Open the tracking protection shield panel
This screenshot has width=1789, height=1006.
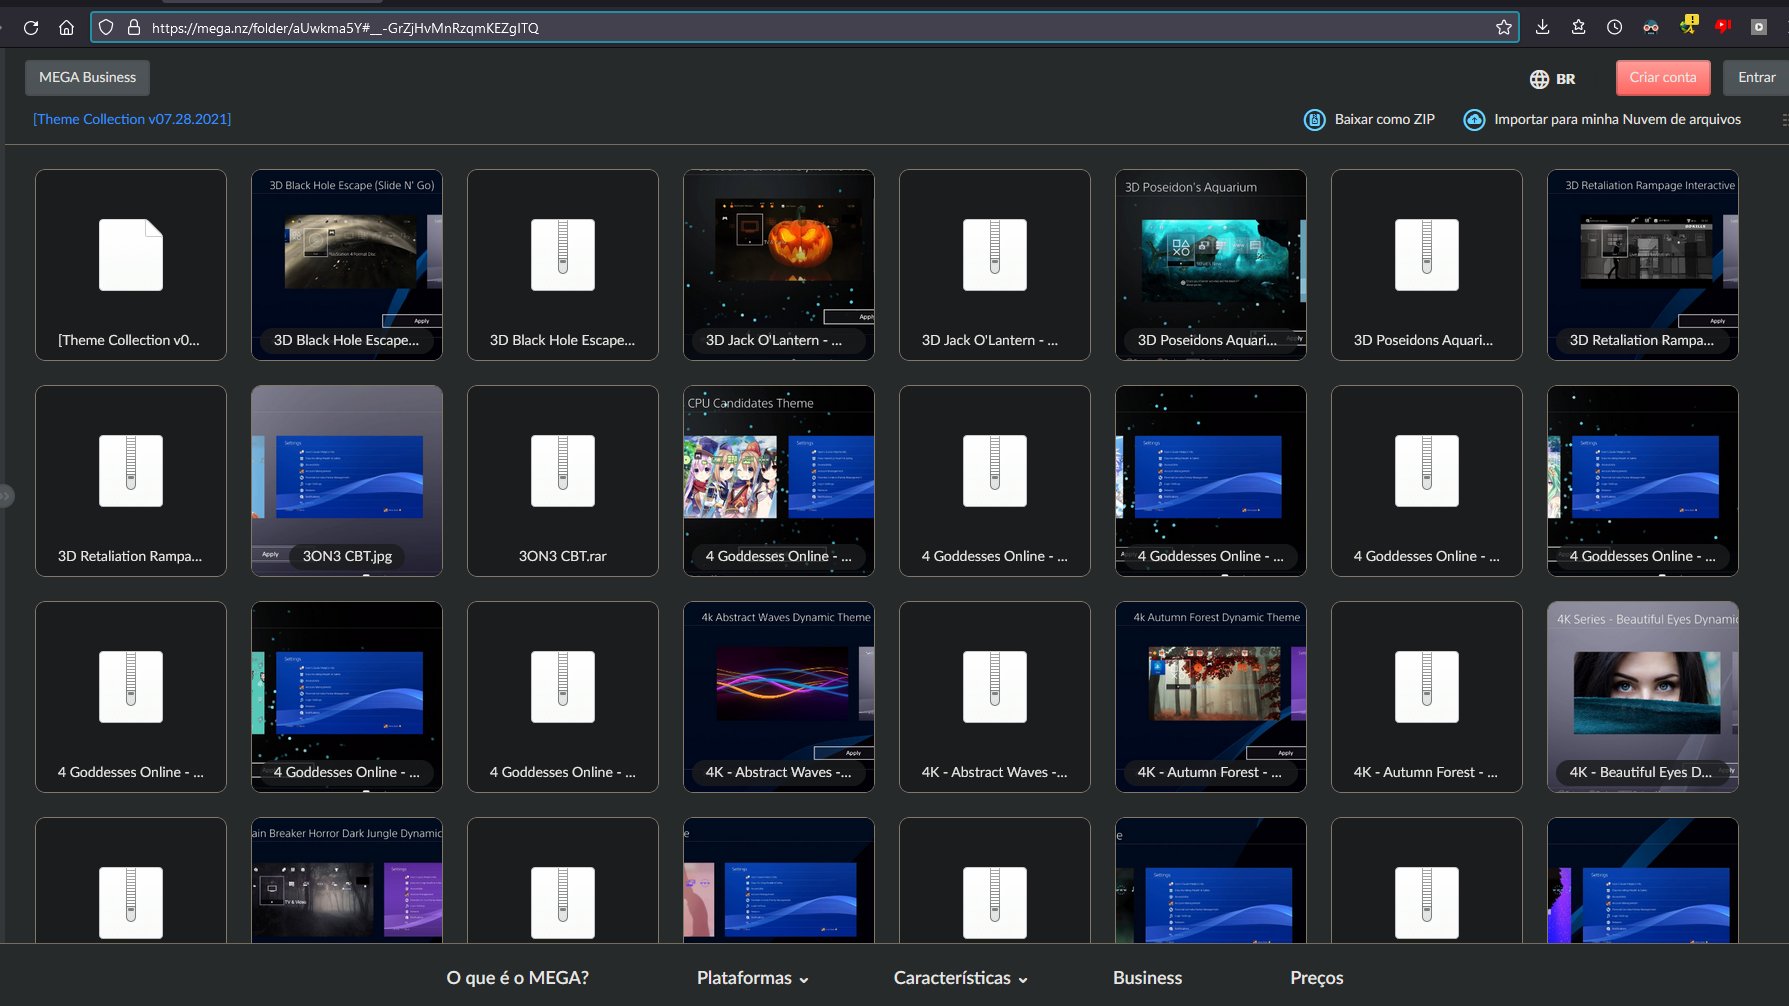point(106,28)
